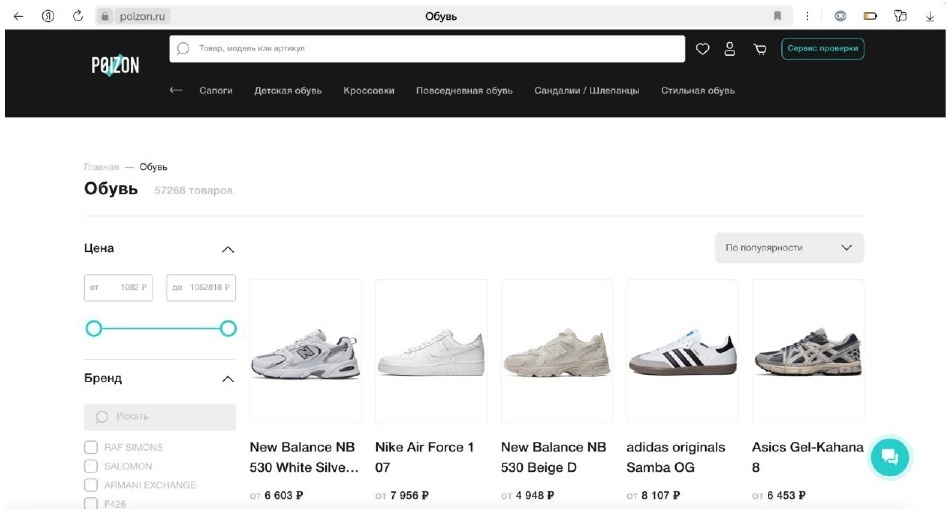Focus the product search input field

[427, 48]
